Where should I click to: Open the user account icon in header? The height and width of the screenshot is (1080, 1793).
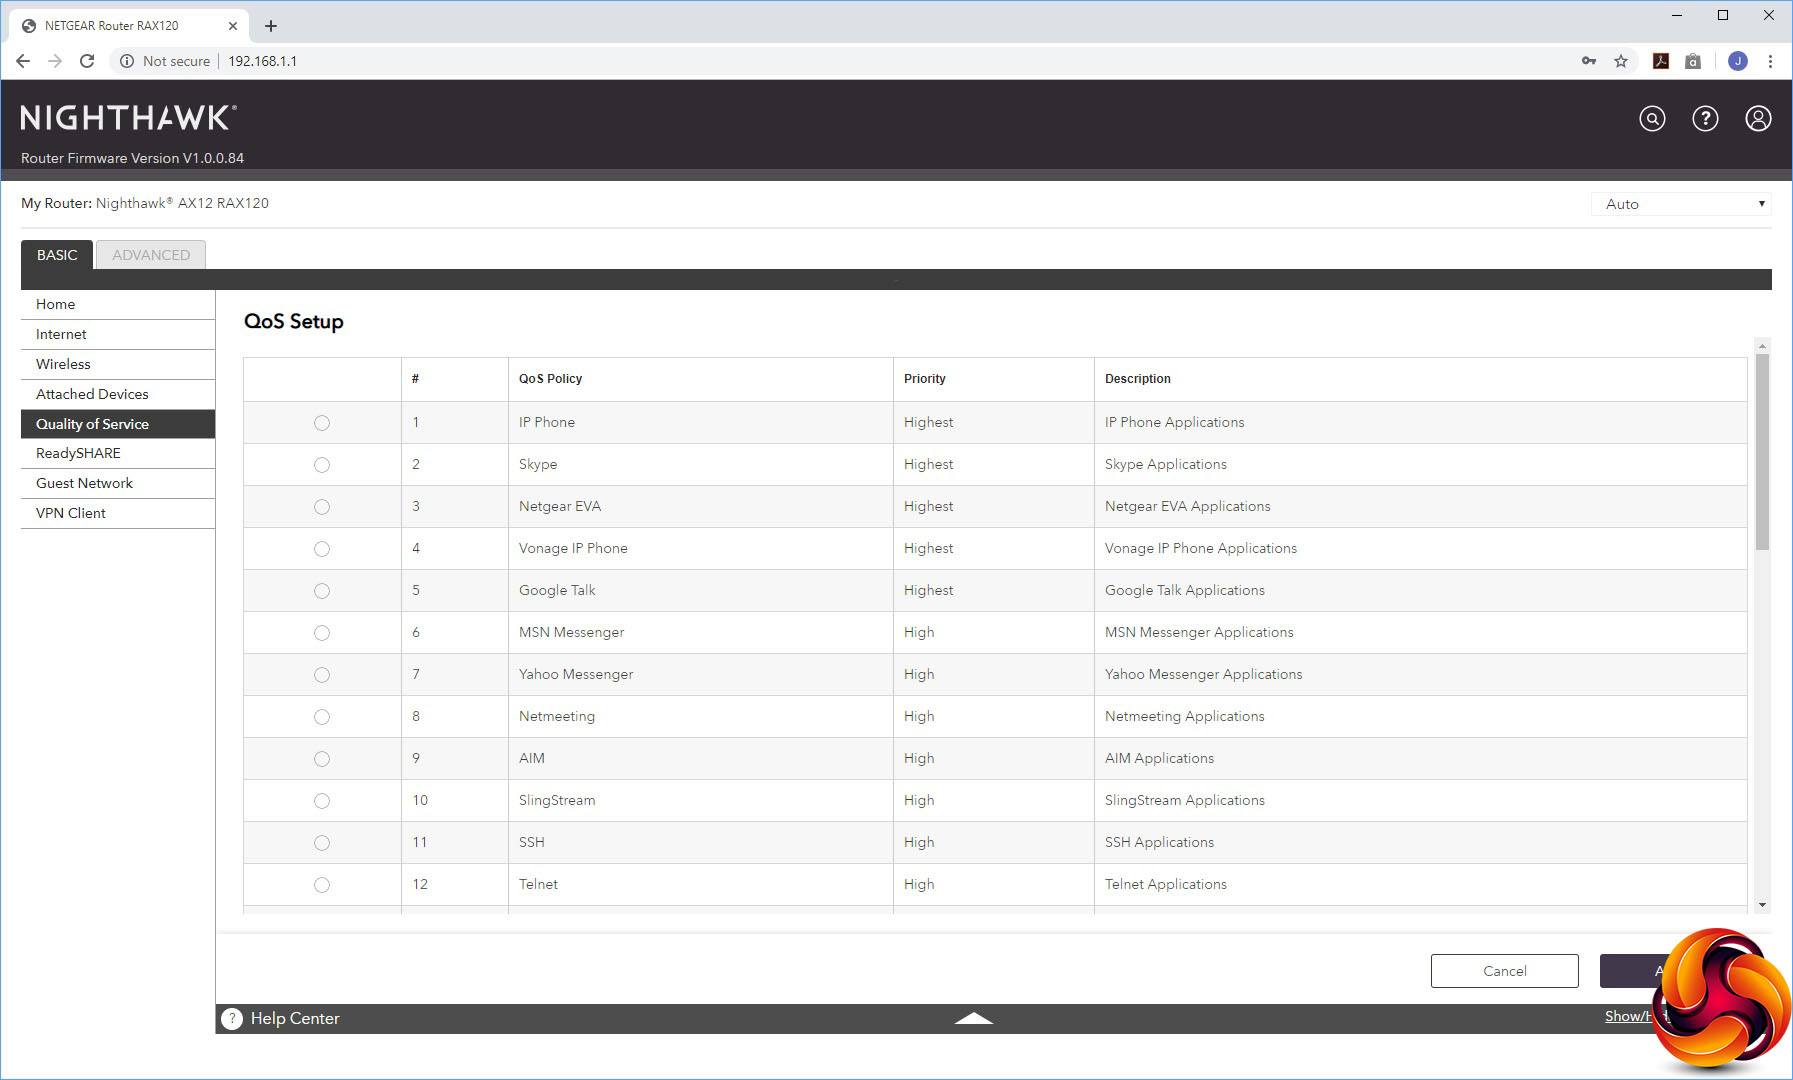[x=1758, y=119]
